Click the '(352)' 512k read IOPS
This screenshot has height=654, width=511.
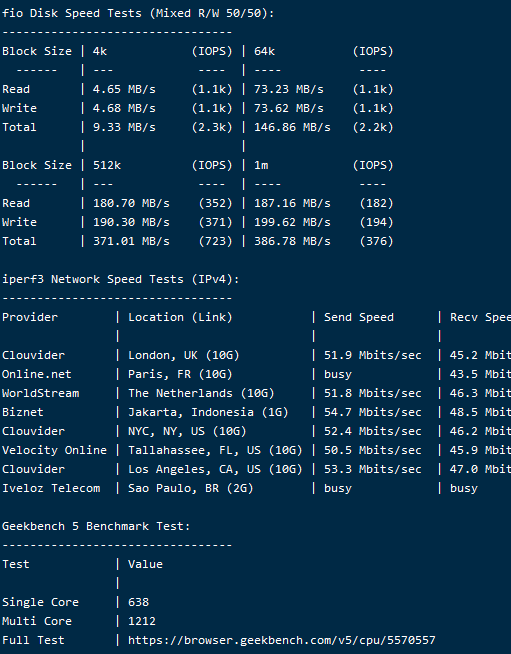215,203
